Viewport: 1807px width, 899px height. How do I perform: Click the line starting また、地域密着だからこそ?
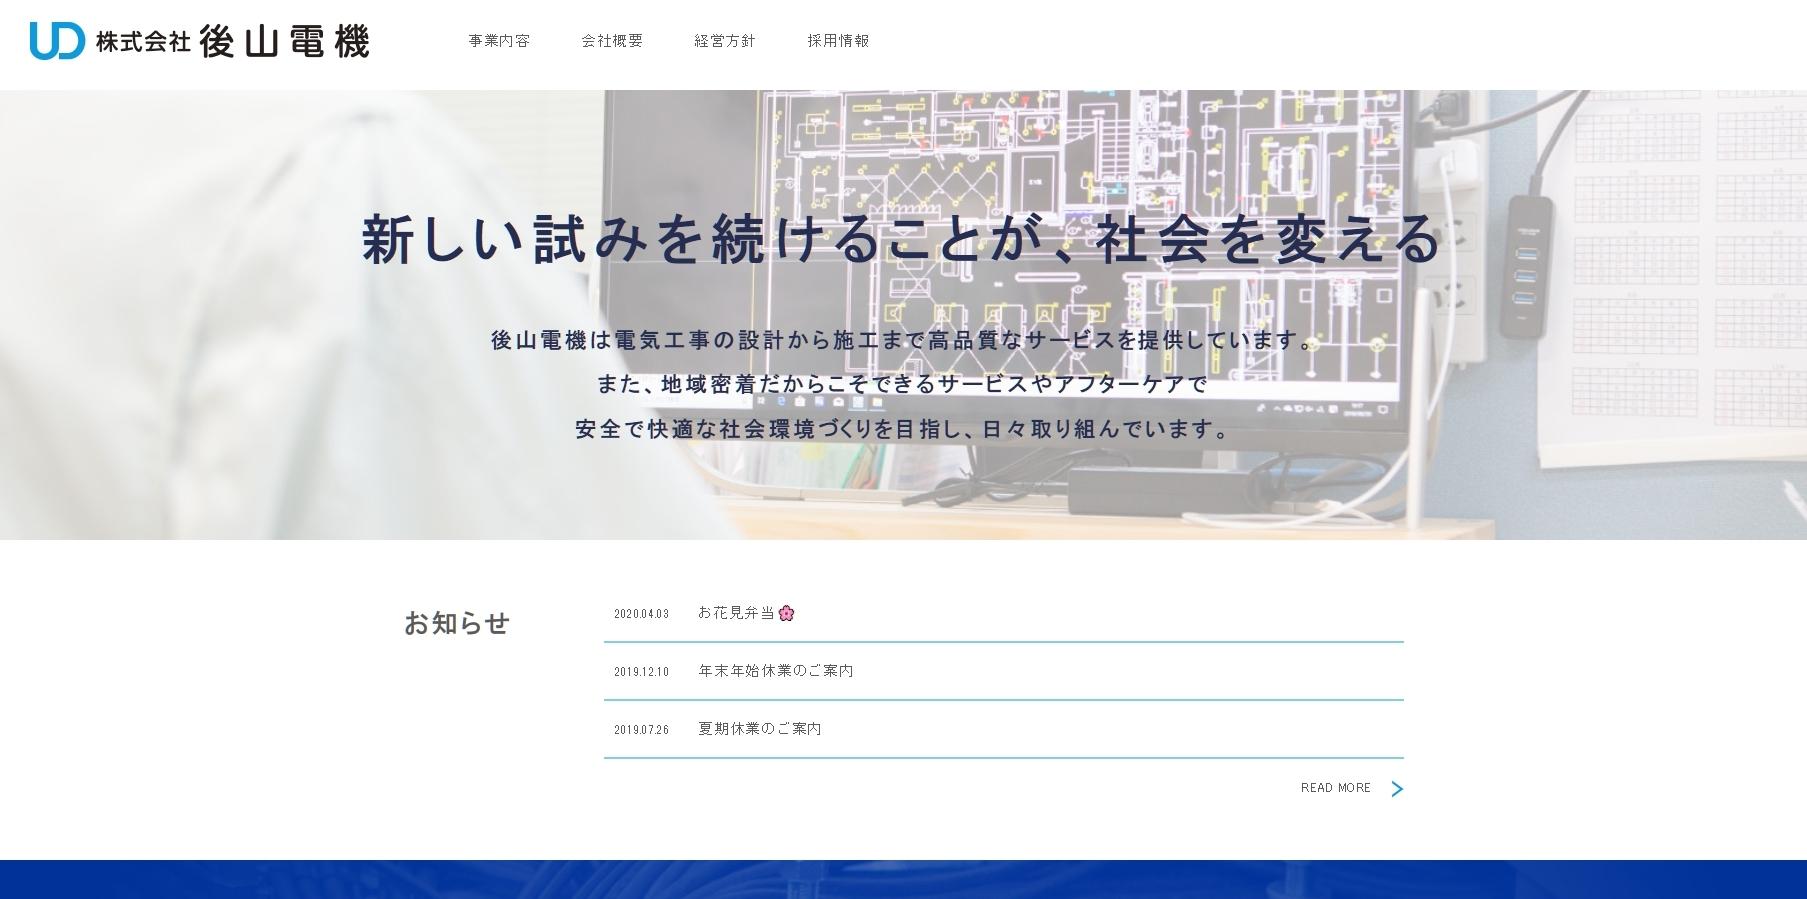pos(903,384)
